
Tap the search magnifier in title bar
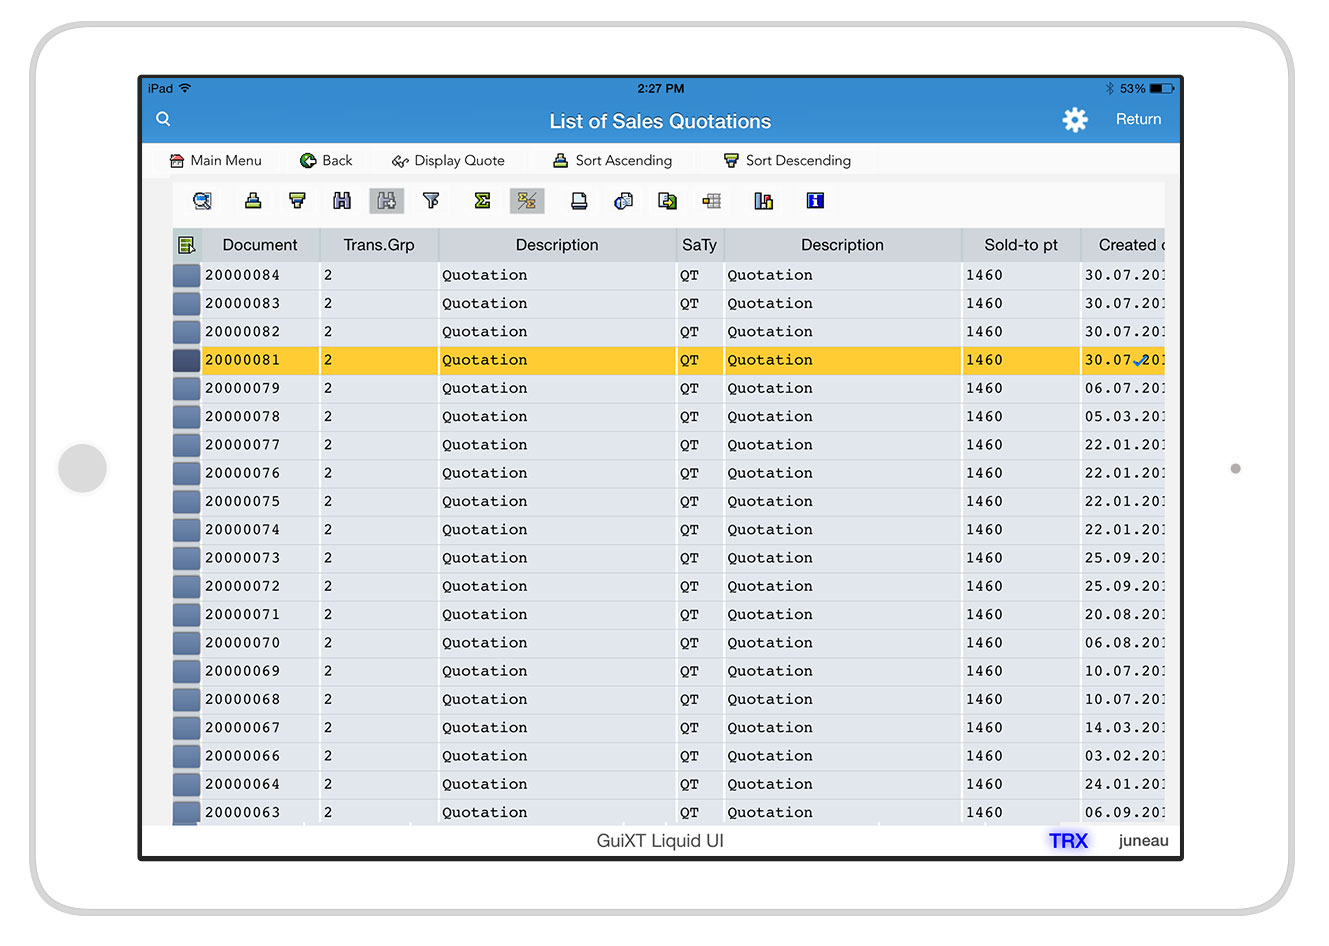164,119
